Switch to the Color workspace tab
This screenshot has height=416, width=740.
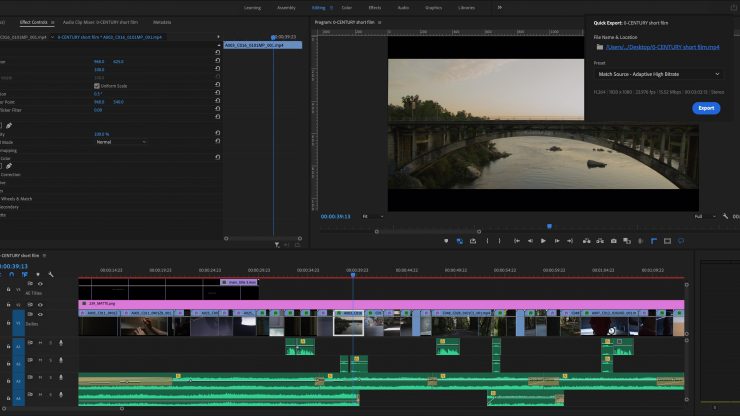click(346, 7)
